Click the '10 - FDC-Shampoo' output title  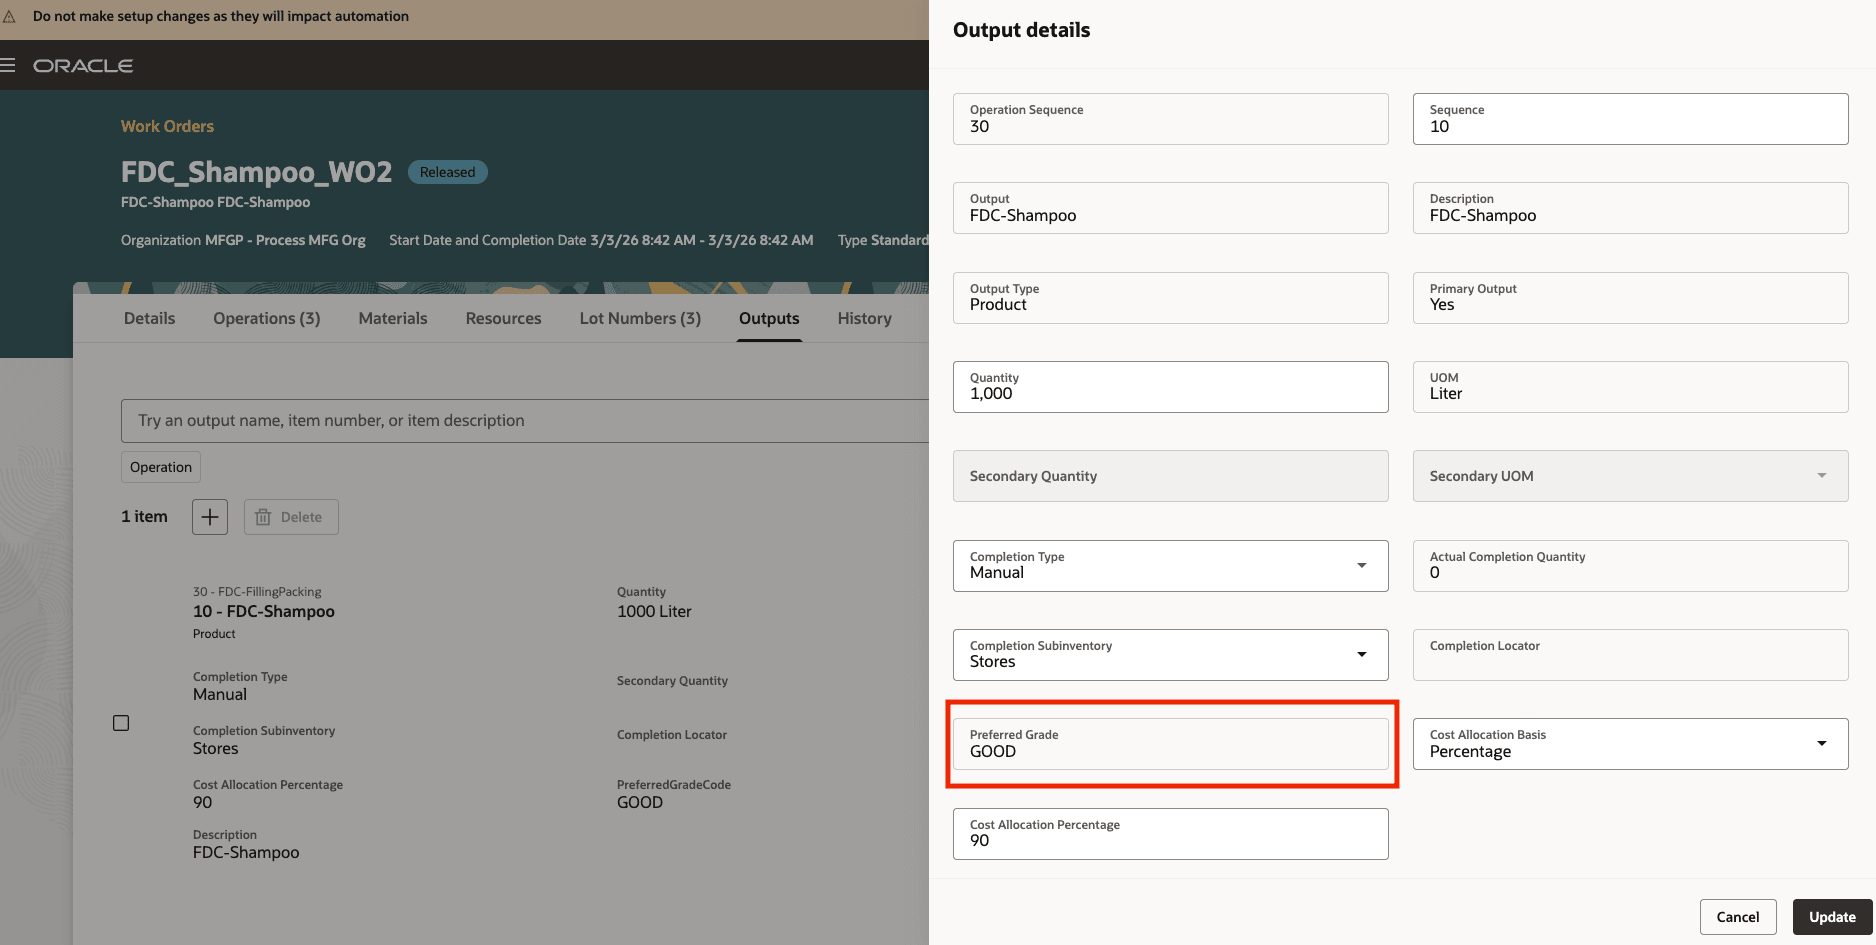(x=264, y=611)
